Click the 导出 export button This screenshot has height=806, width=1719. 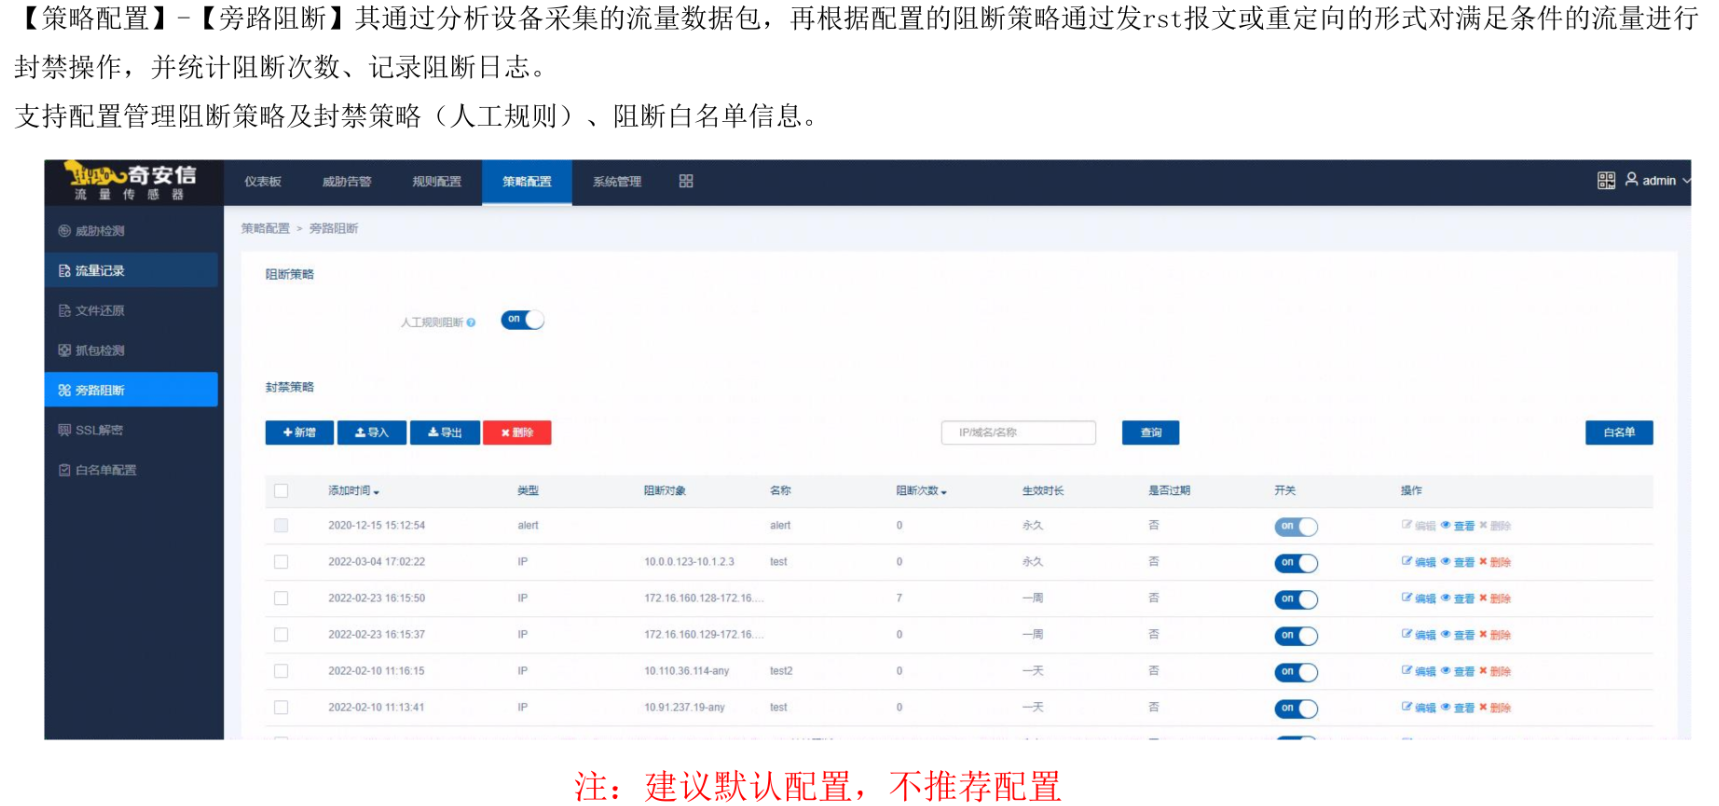445,432
